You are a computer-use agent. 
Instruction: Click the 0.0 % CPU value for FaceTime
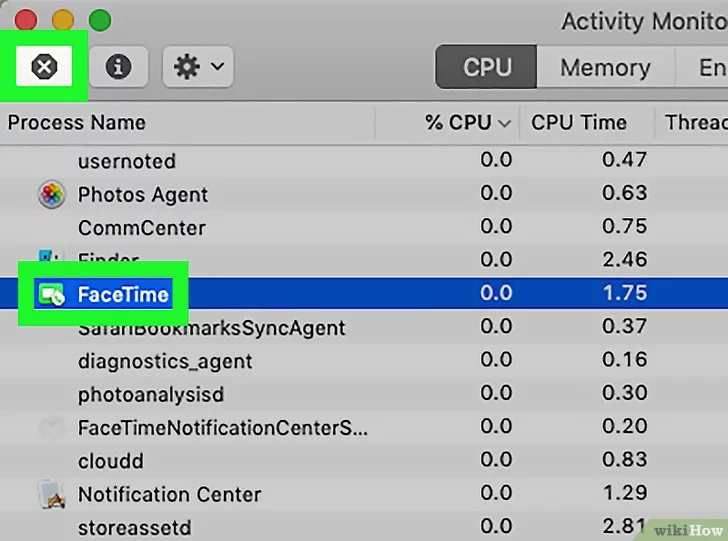(x=496, y=293)
